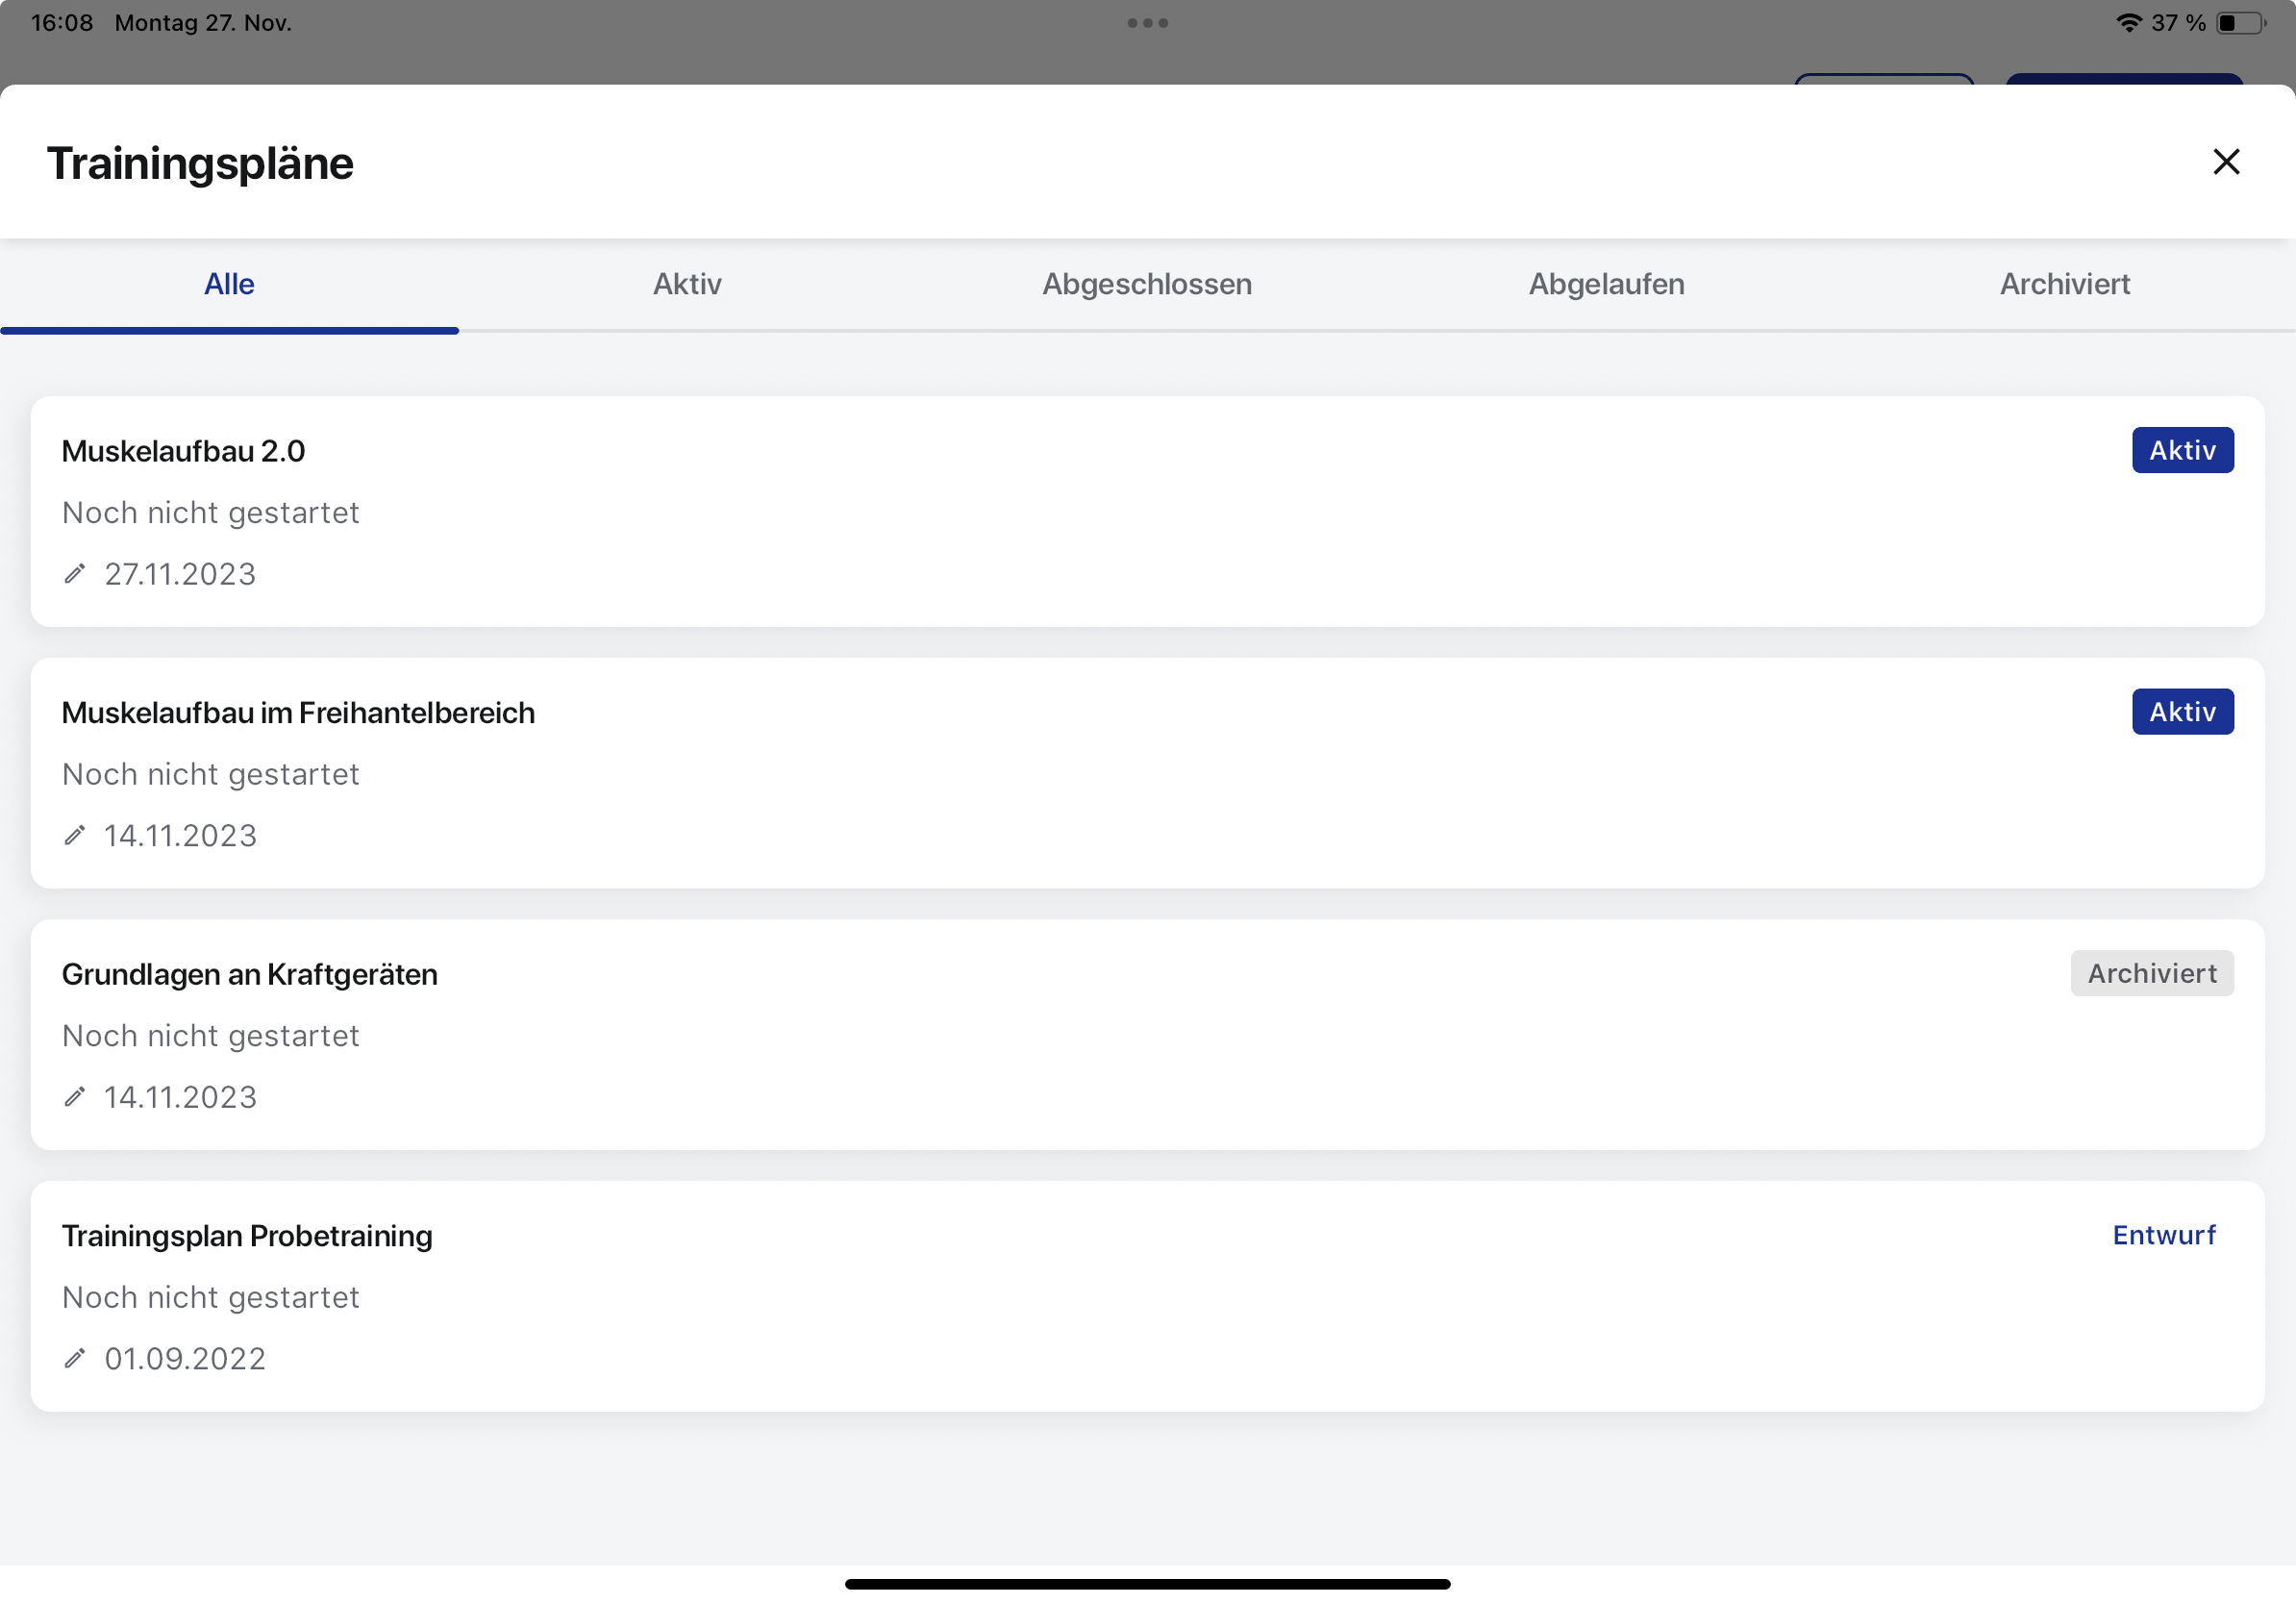Close the Trainingspläne dialog with X

(x=2225, y=162)
